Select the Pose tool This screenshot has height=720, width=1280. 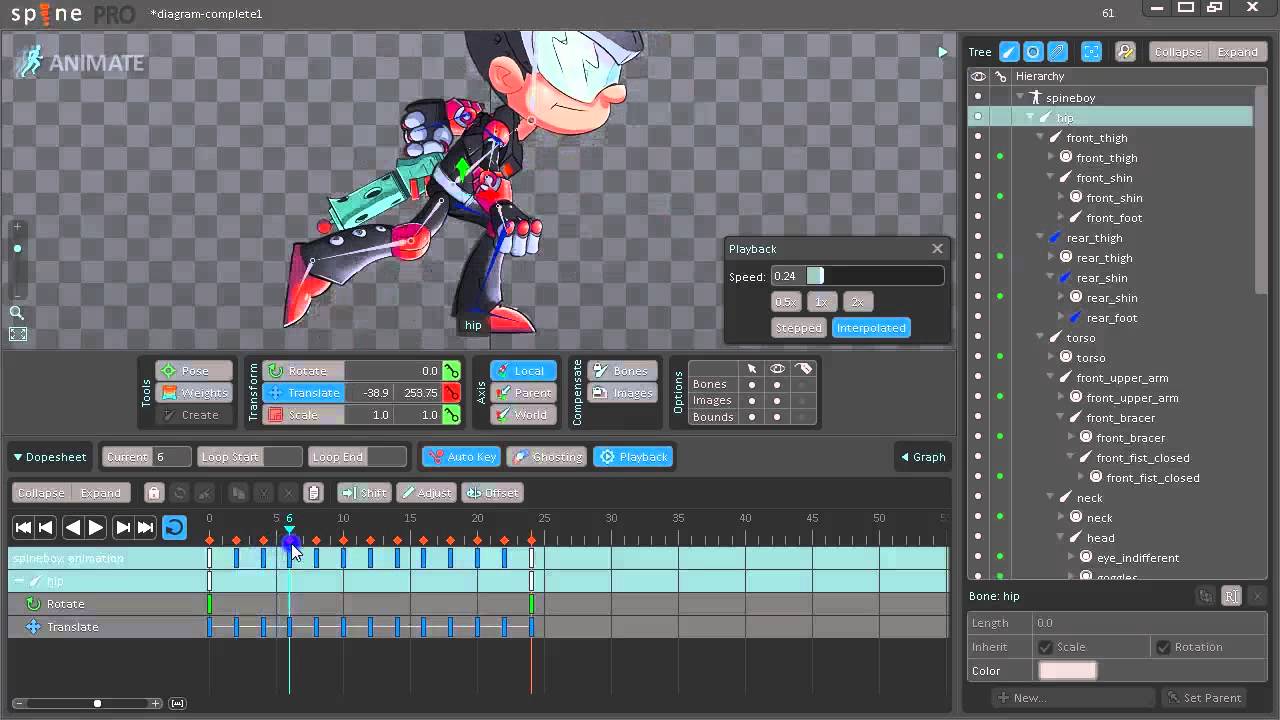(x=194, y=371)
